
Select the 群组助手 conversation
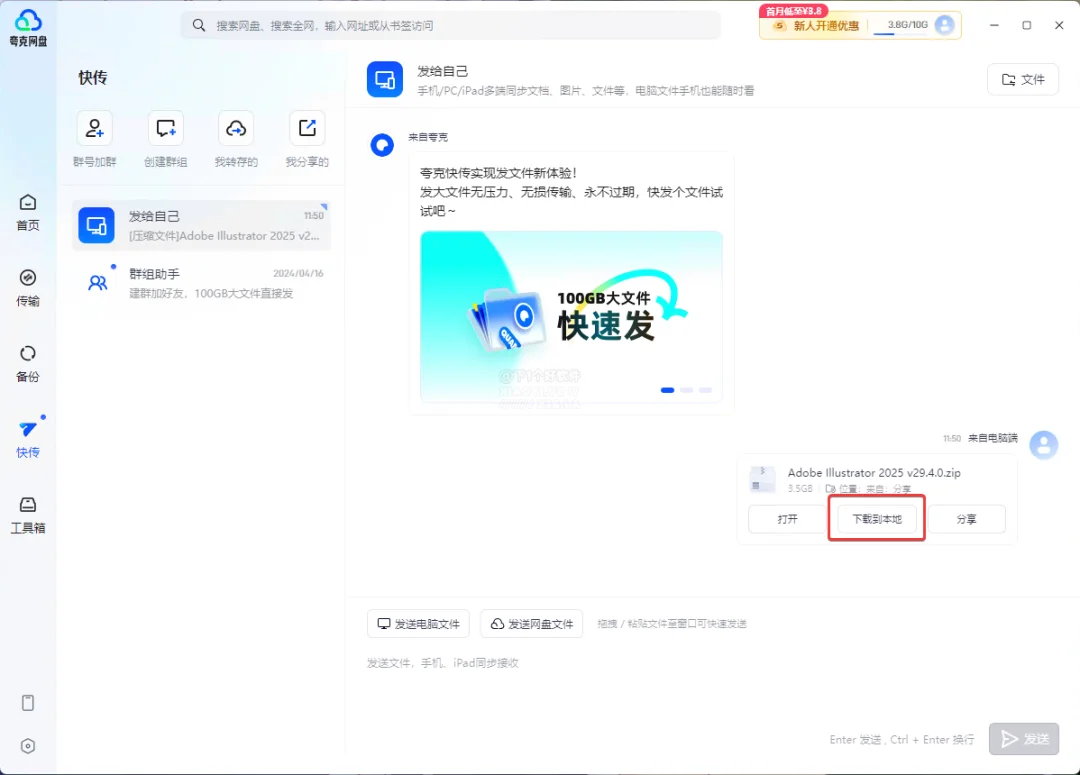coord(201,283)
